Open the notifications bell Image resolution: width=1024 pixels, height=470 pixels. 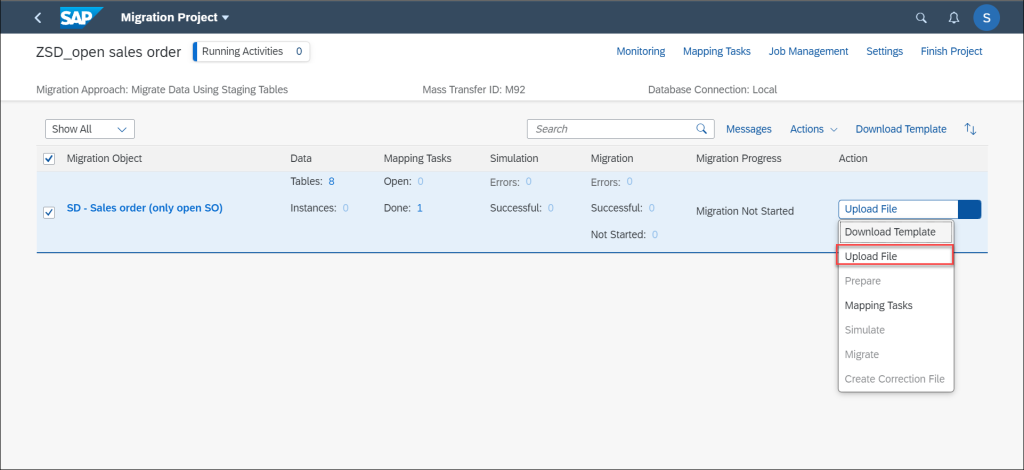(x=953, y=18)
